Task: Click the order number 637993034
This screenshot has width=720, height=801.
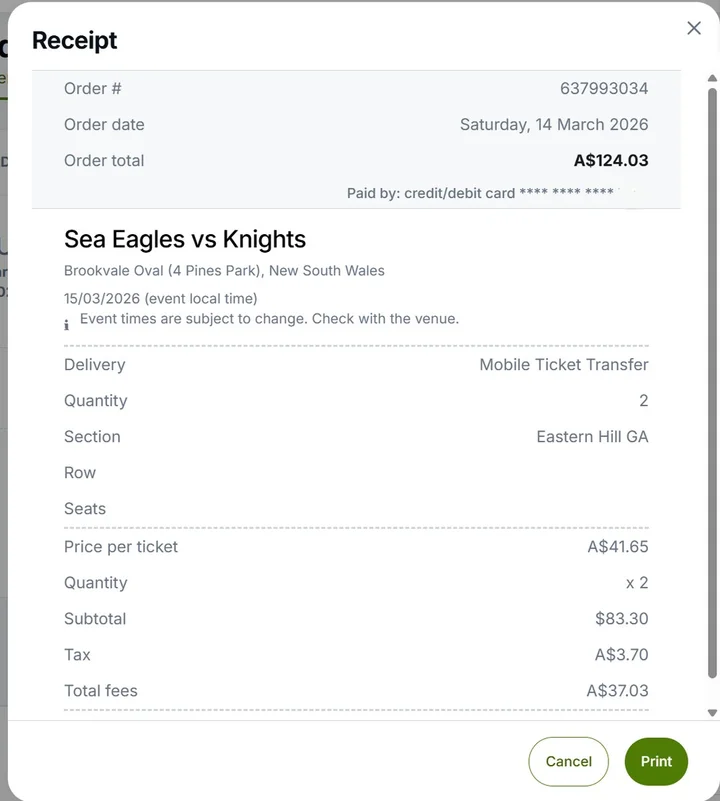Action: [x=604, y=89]
